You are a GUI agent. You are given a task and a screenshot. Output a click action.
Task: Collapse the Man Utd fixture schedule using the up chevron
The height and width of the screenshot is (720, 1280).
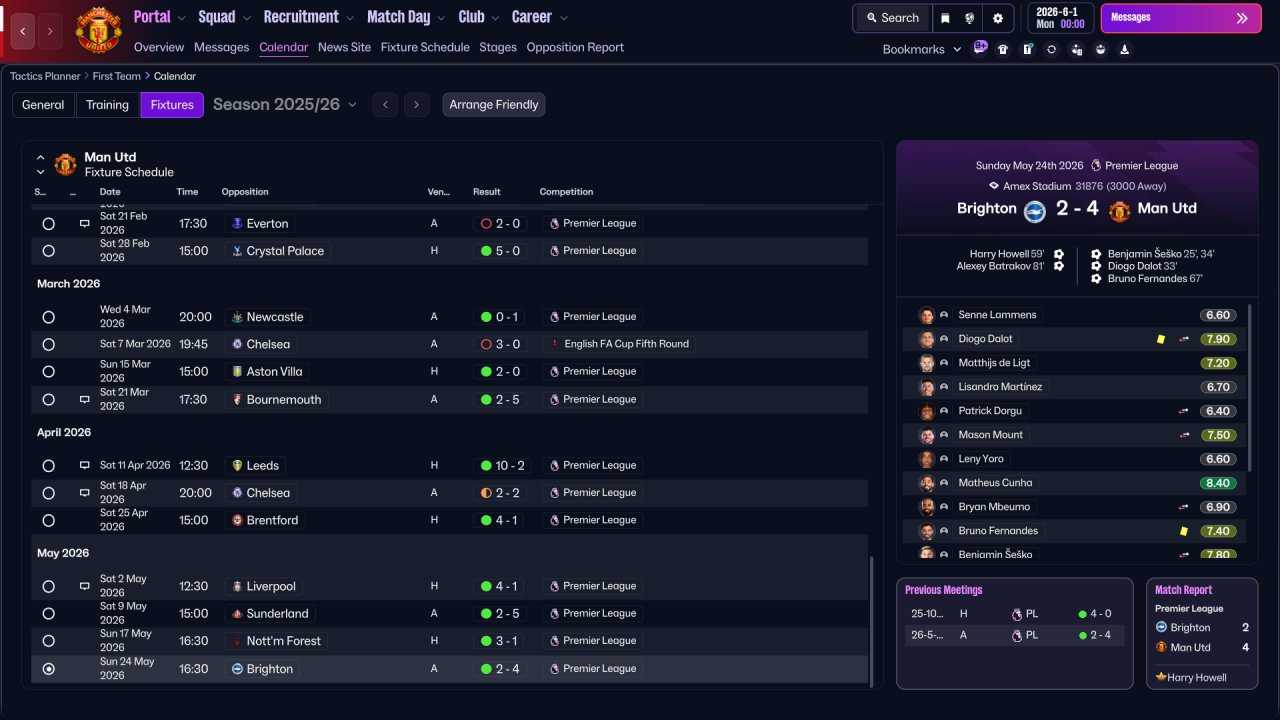point(41,157)
